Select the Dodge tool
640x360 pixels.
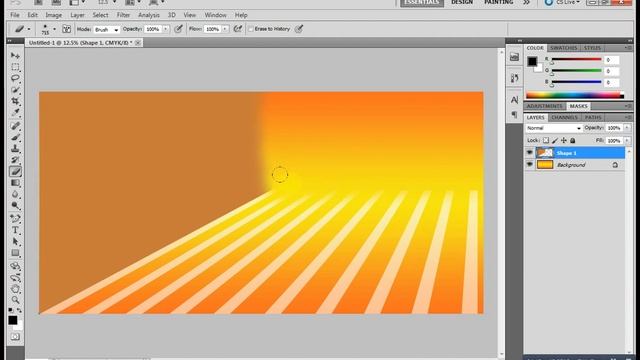pos(16,206)
